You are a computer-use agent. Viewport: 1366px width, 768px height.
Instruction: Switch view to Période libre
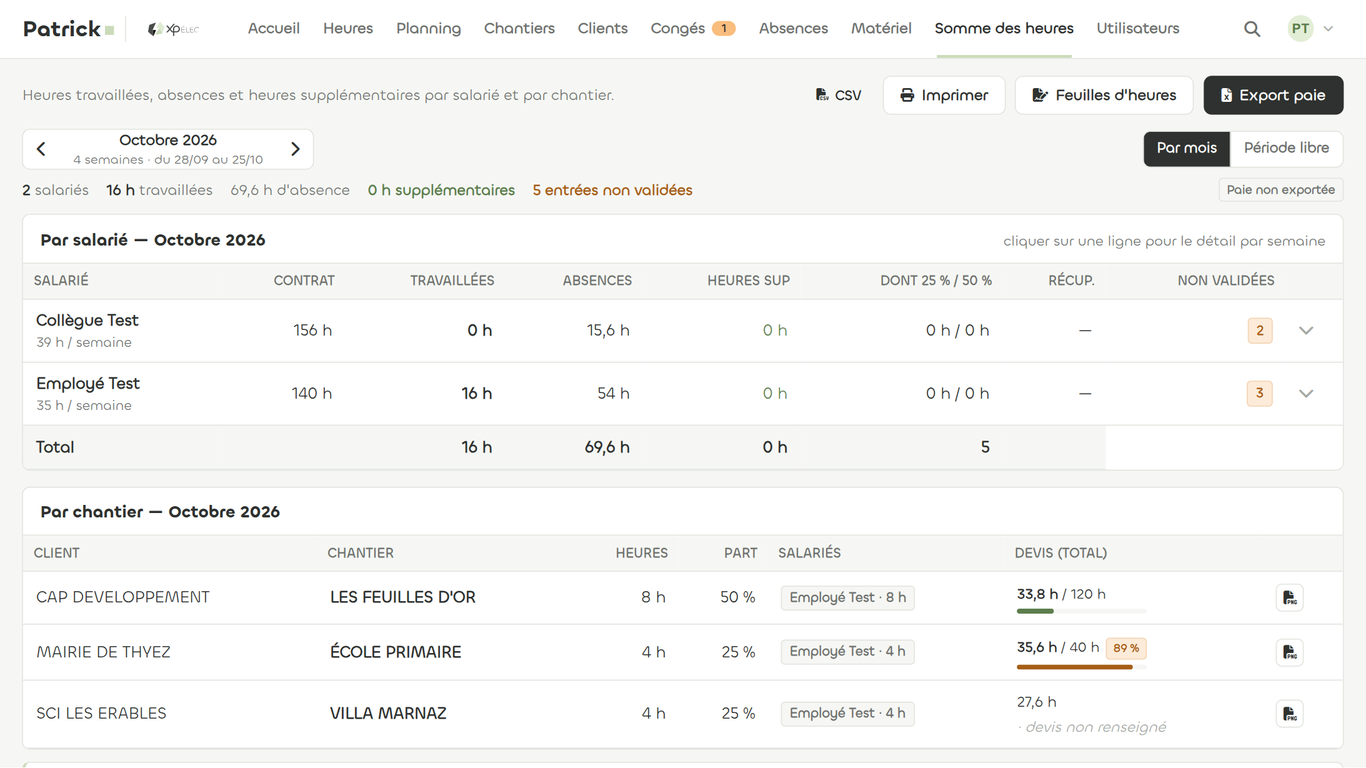coord(1286,148)
